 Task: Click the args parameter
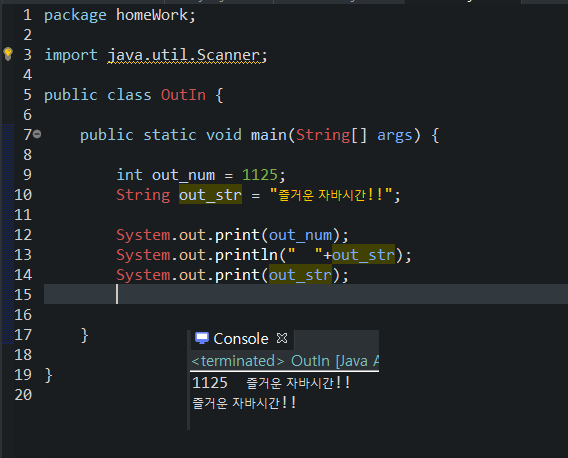point(394,135)
